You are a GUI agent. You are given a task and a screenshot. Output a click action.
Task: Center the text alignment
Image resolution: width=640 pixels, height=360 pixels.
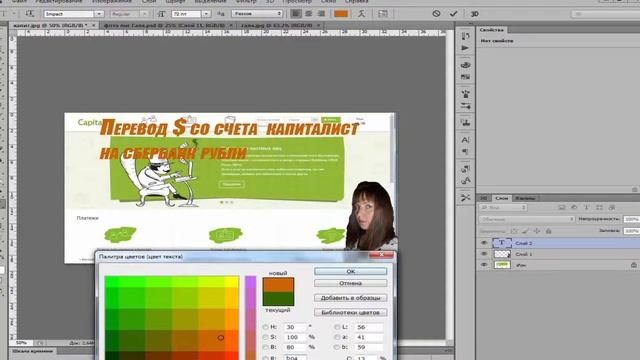click(309, 14)
